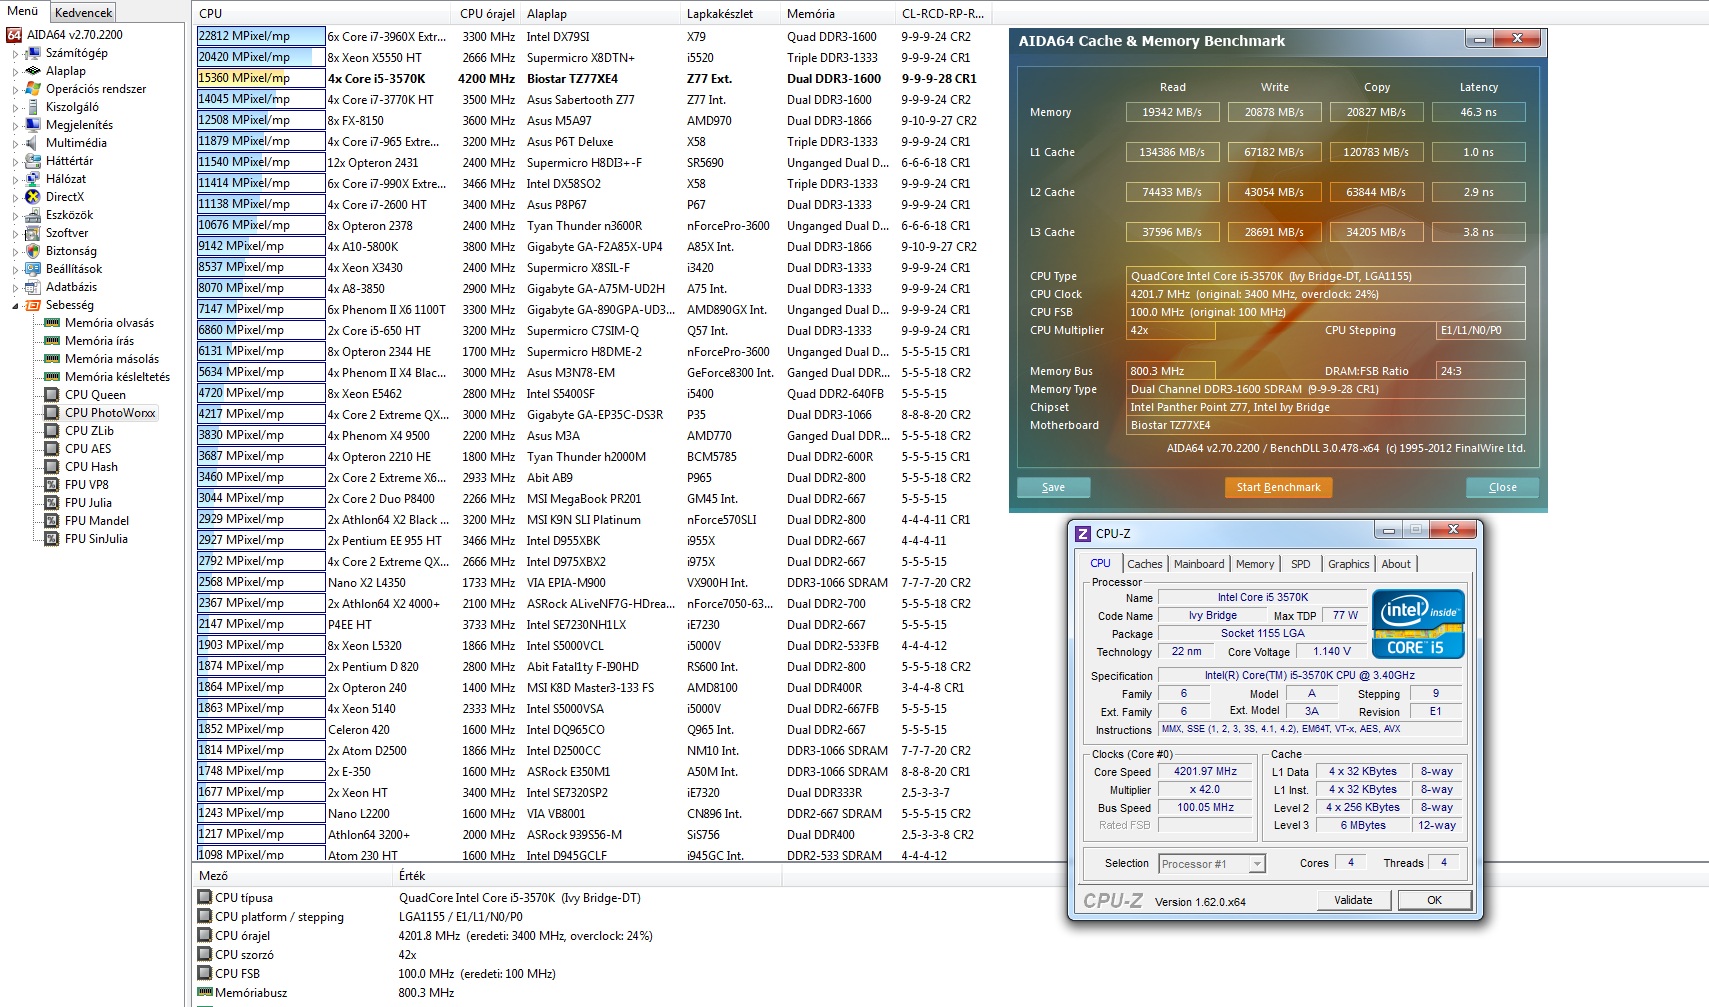
Task: Click the CPU ZLib benchmark icon
Action: [x=52, y=431]
